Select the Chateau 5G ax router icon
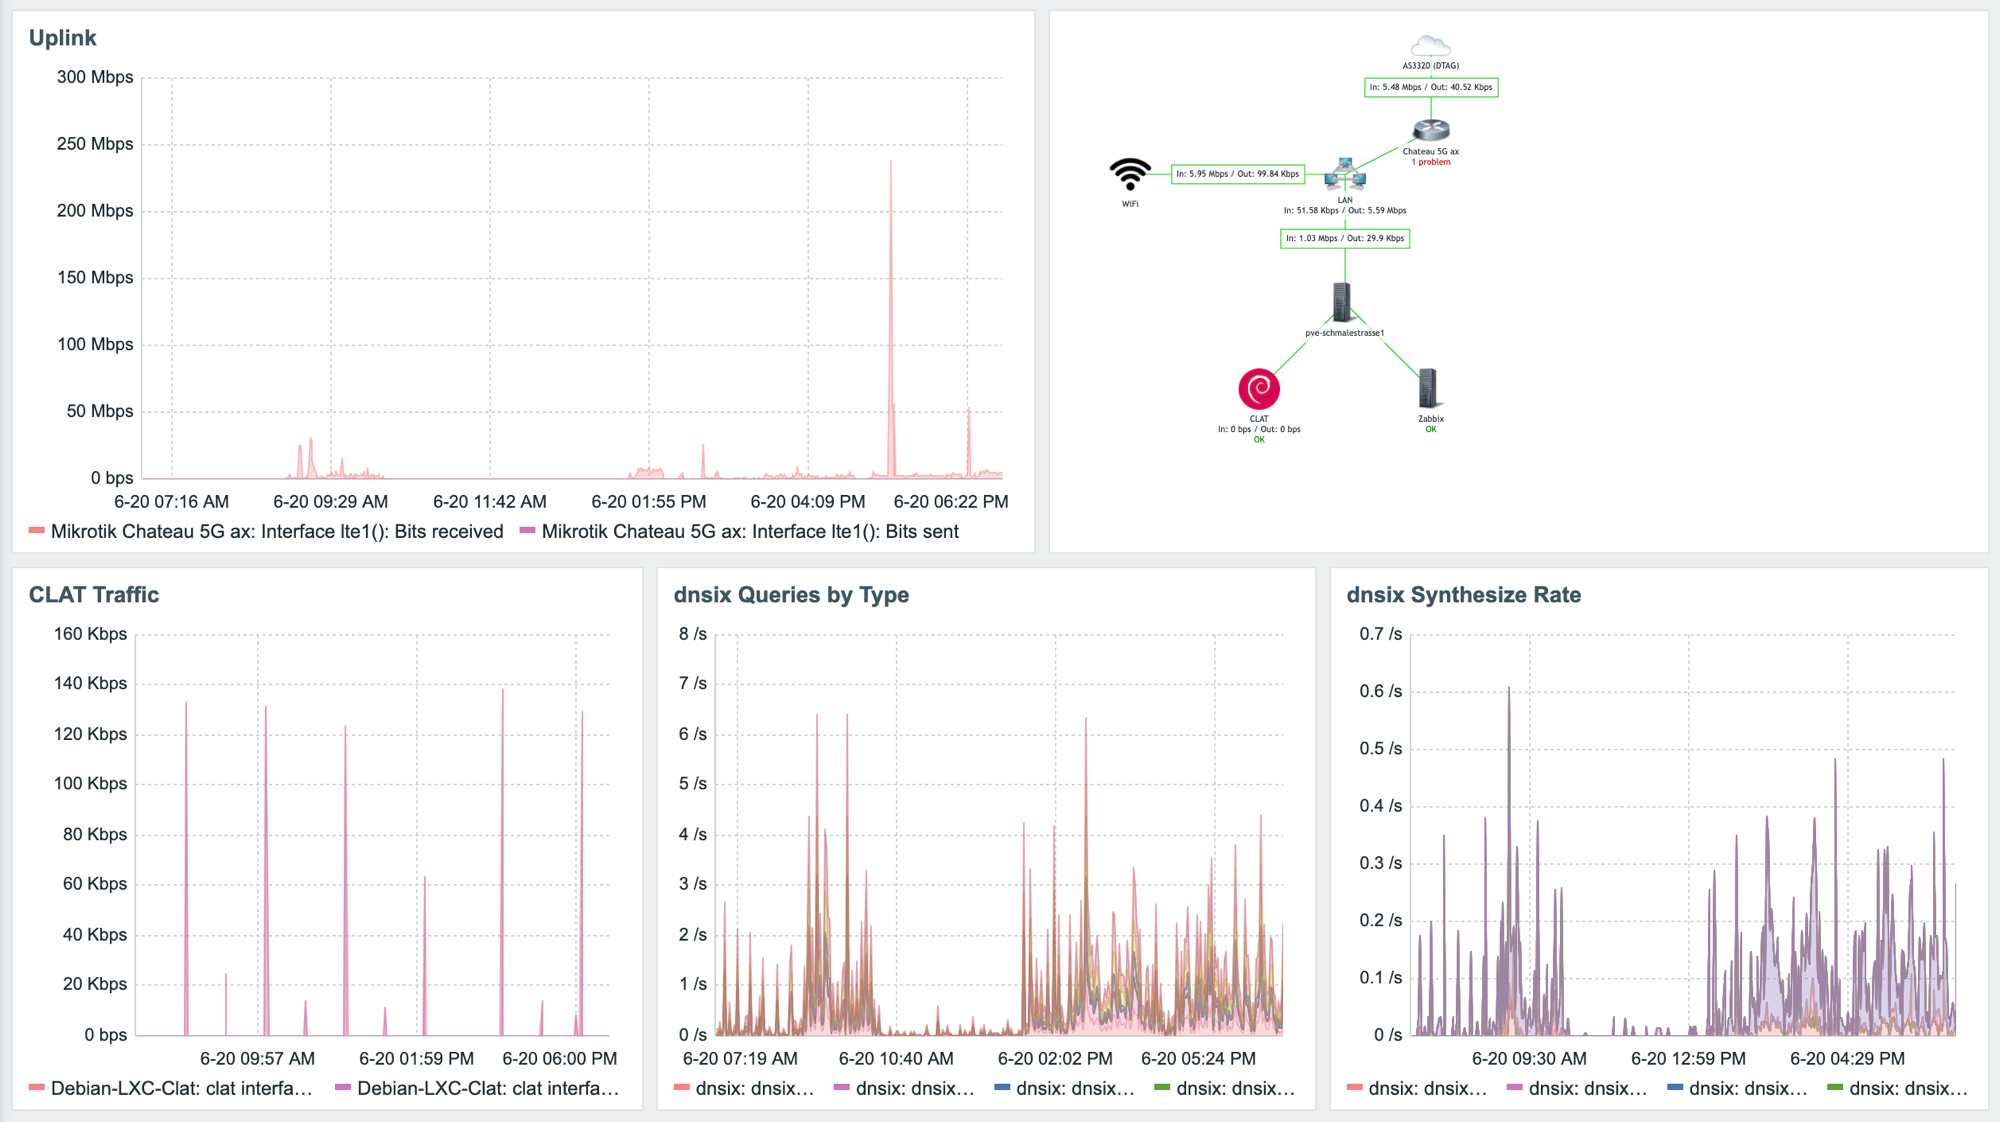Screen dimensions: 2000x1122 [x=1431, y=130]
